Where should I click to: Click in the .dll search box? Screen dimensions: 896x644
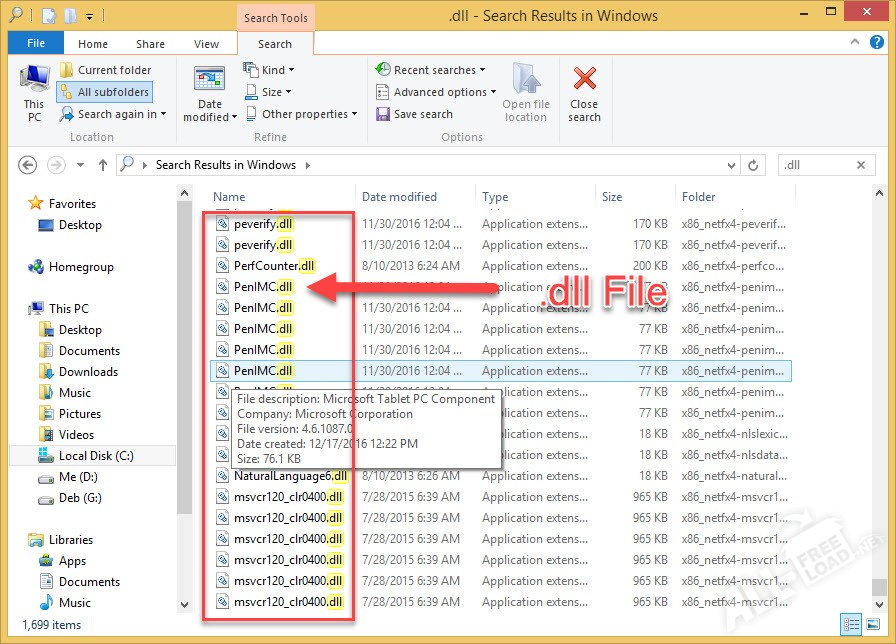pyautogui.click(x=815, y=165)
